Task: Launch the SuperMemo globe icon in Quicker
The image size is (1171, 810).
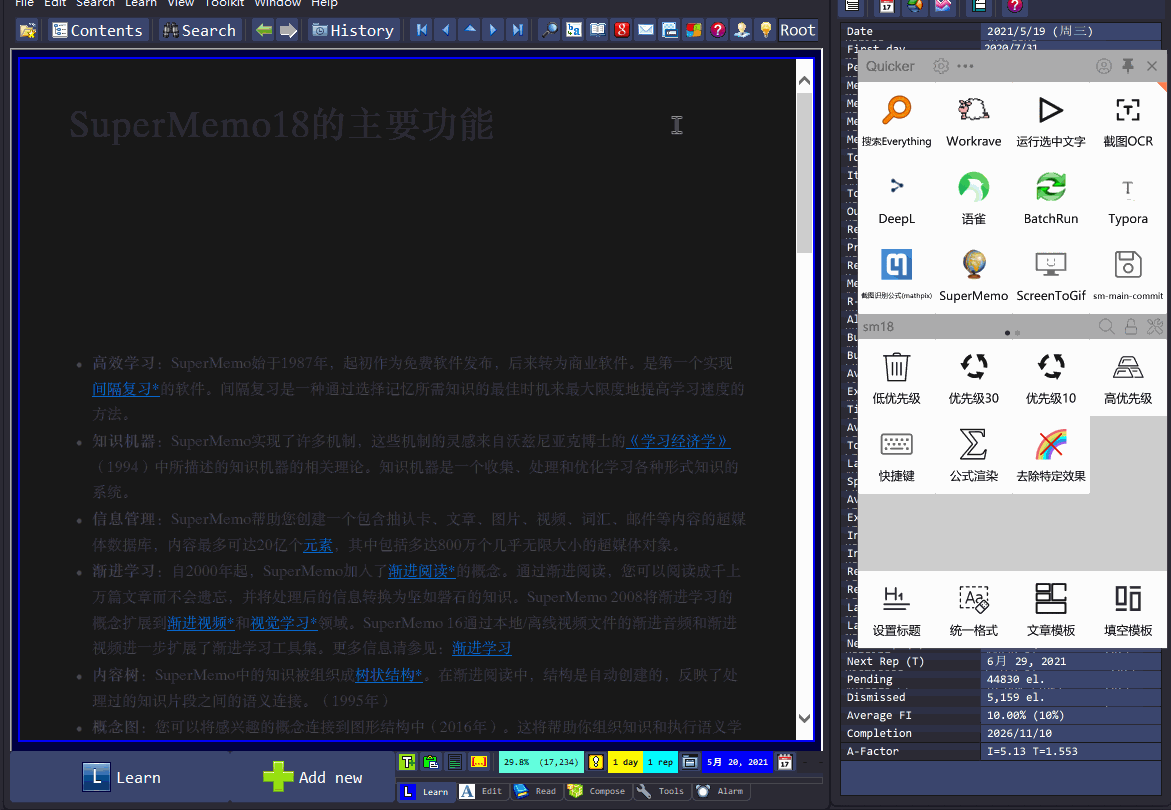Action: [974, 275]
